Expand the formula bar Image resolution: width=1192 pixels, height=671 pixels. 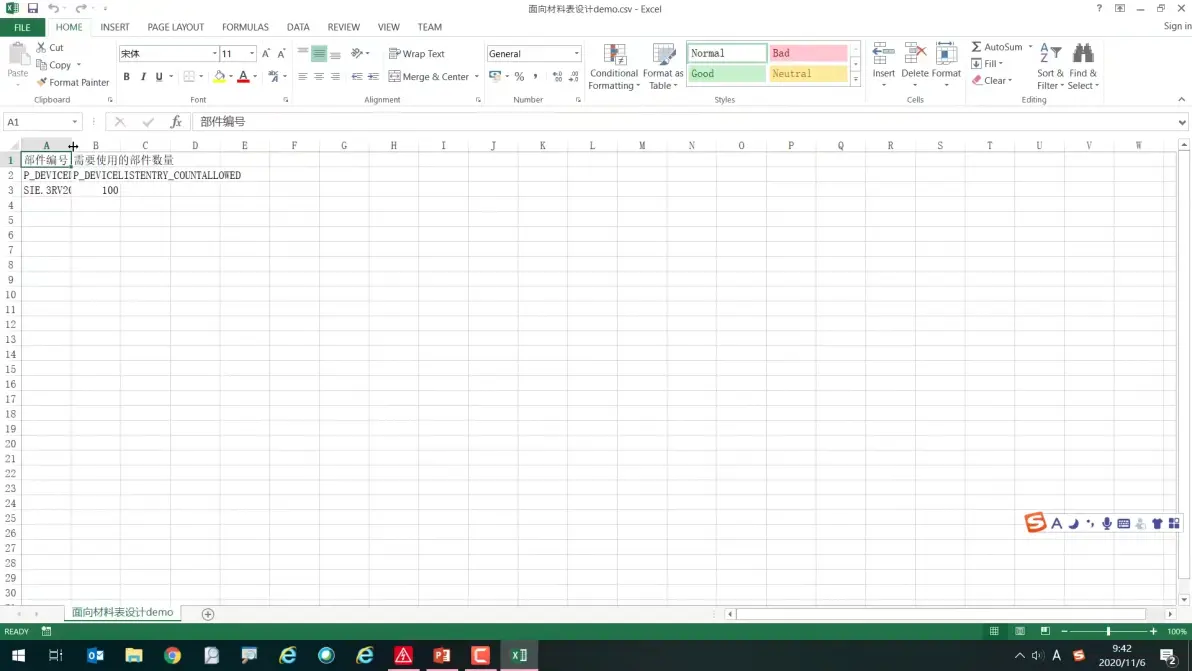click(x=1182, y=122)
